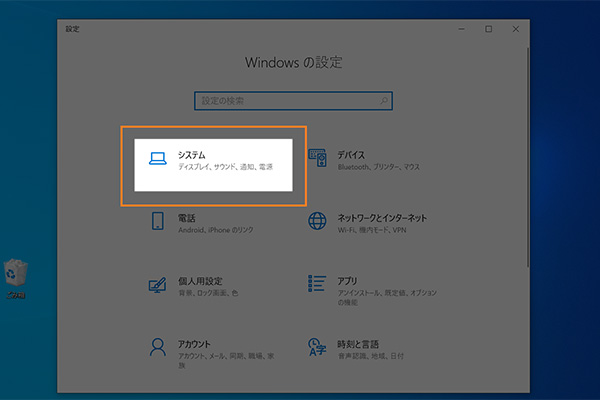Focus the 設定の検索 search field
Viewport: 600px width, 400px height.
click(293, 101)
